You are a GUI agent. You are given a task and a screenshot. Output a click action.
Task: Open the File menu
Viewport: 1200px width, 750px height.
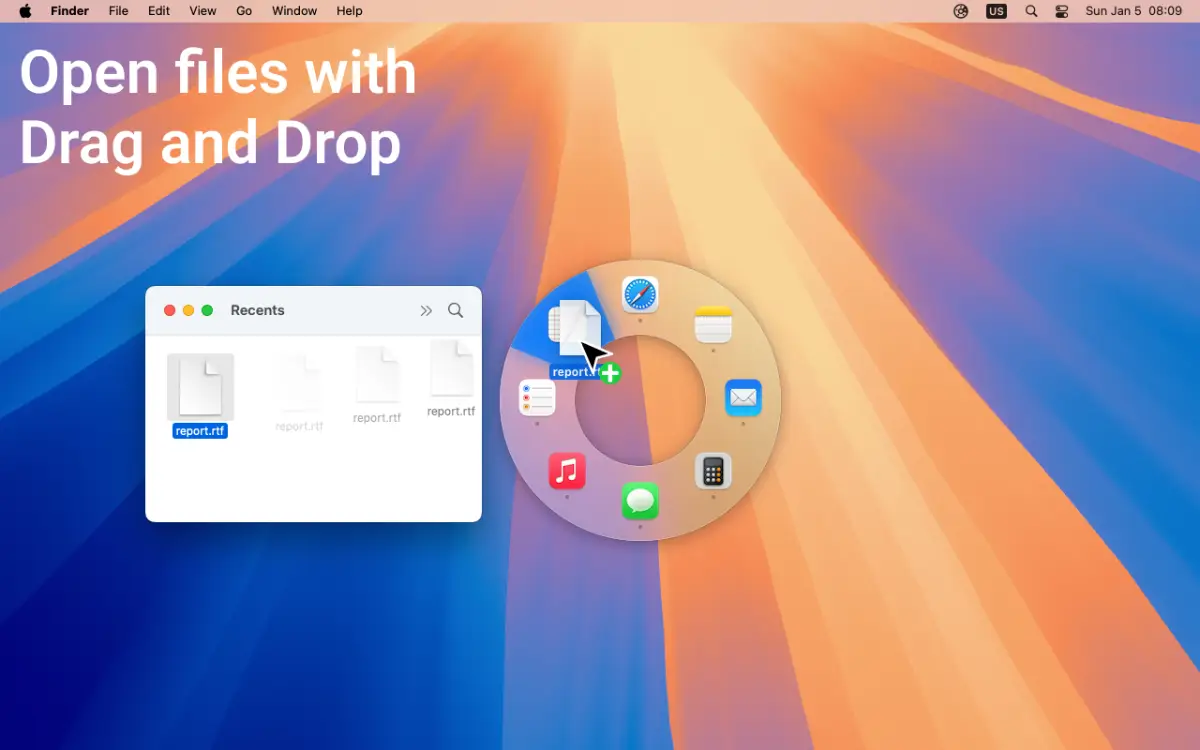118,11
